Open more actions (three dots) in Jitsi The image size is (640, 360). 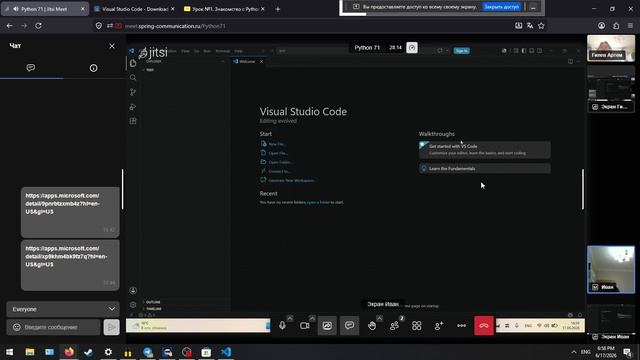pos(461,326)
